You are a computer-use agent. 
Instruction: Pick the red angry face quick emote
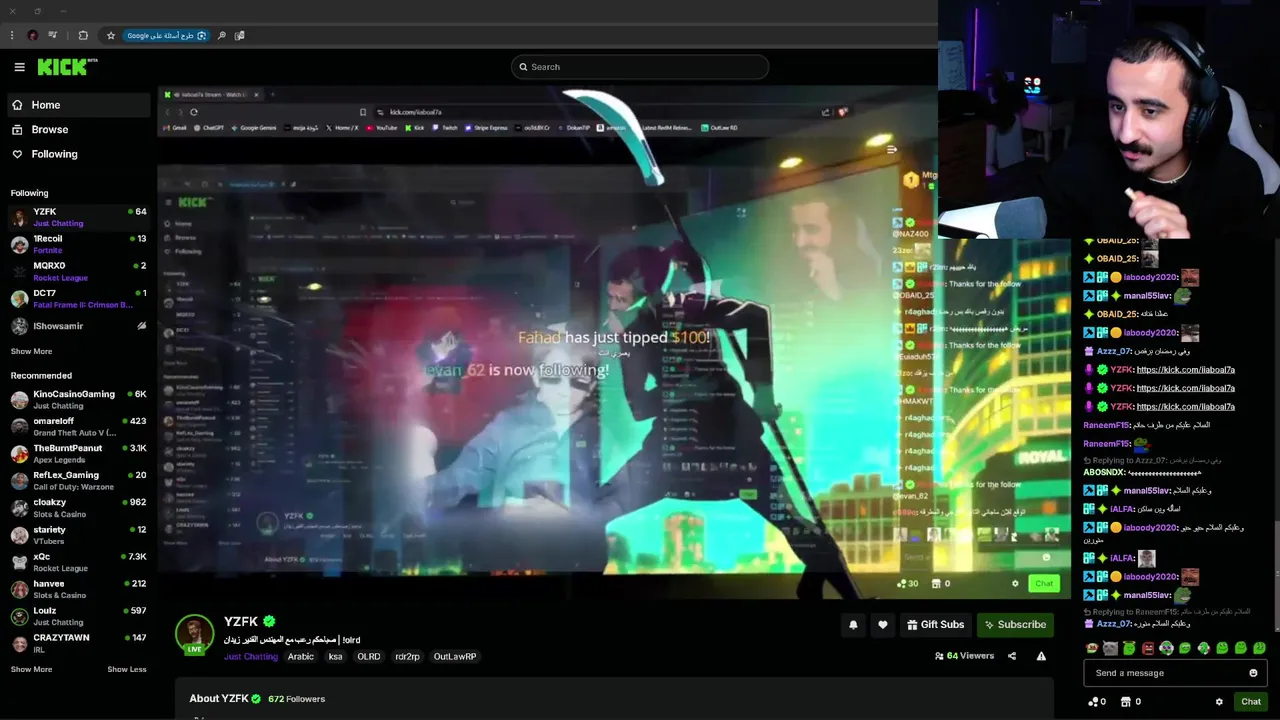click(x=1148, y=648)
